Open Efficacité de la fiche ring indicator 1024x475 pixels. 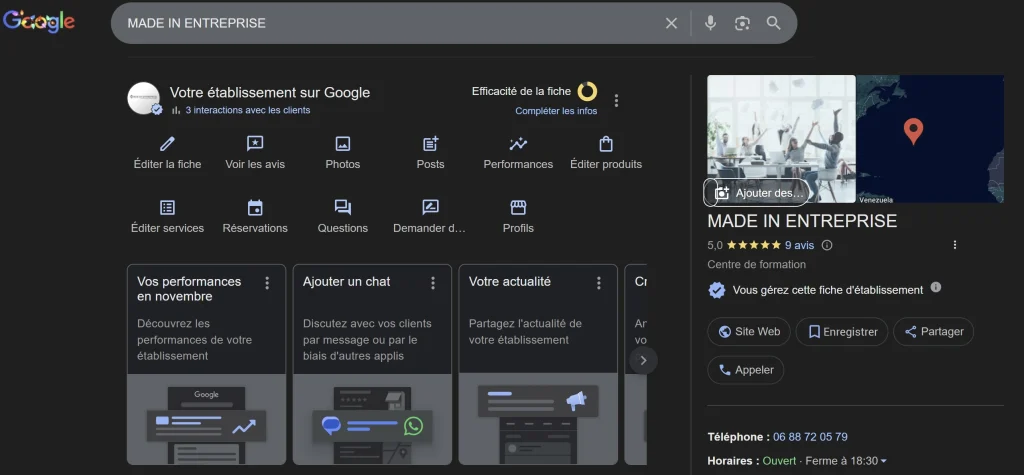click(x=587, y=91)
